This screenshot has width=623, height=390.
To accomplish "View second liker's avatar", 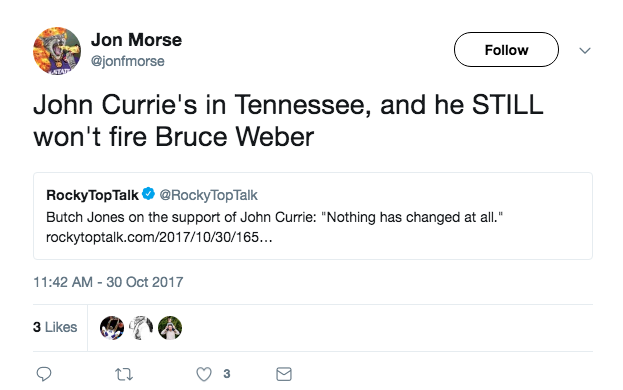I will [x=141, y=328].
